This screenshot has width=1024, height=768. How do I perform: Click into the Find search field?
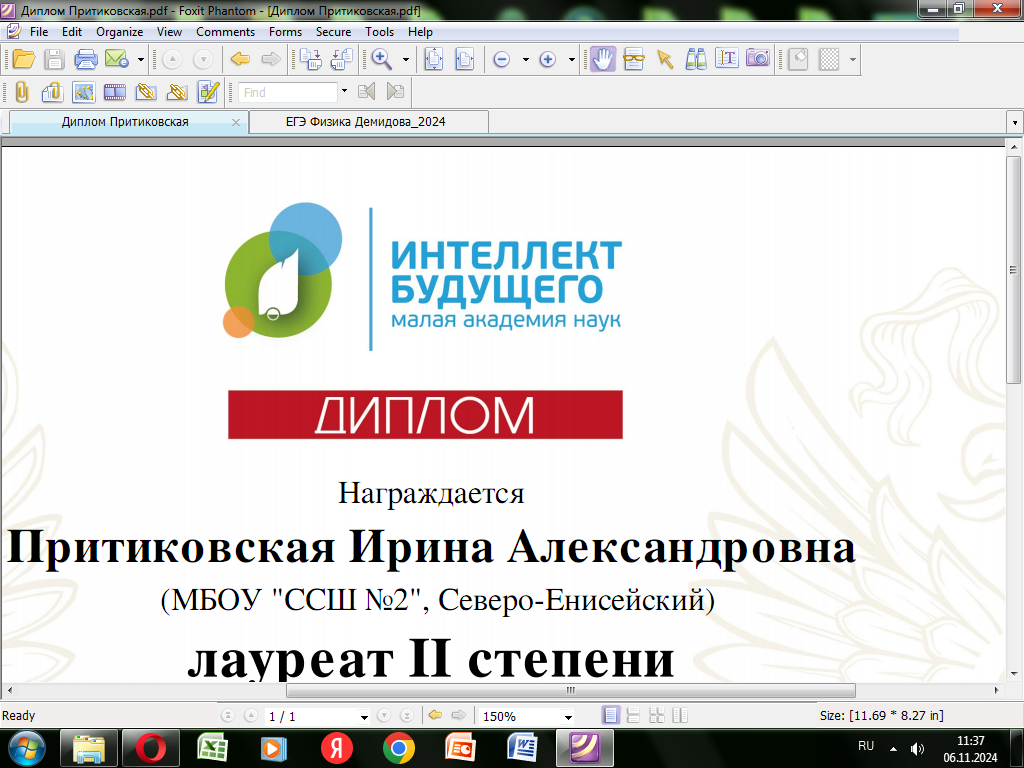[287, 92]
